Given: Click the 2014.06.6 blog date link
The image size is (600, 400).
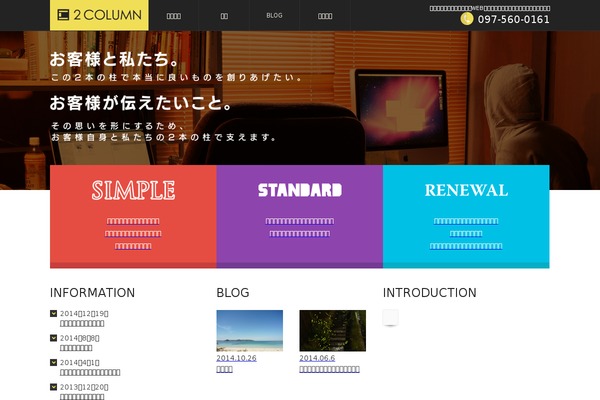Looking at the screenshot, I should tap(317, 358).
